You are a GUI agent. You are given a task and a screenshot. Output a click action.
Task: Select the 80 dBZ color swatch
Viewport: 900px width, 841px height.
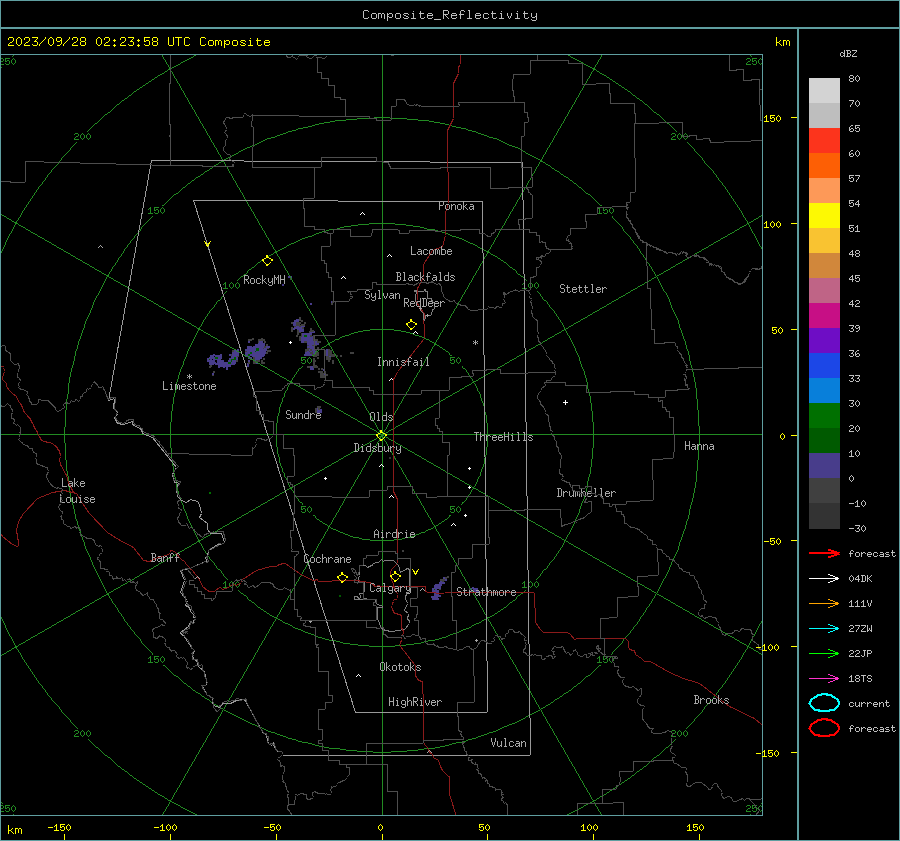point(824,90)
